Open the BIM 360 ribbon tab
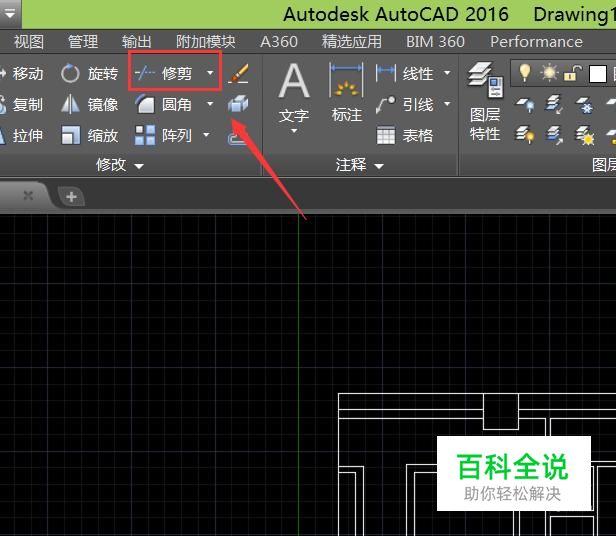This screenshot has width=616, height=536. [x=435, y=42]
